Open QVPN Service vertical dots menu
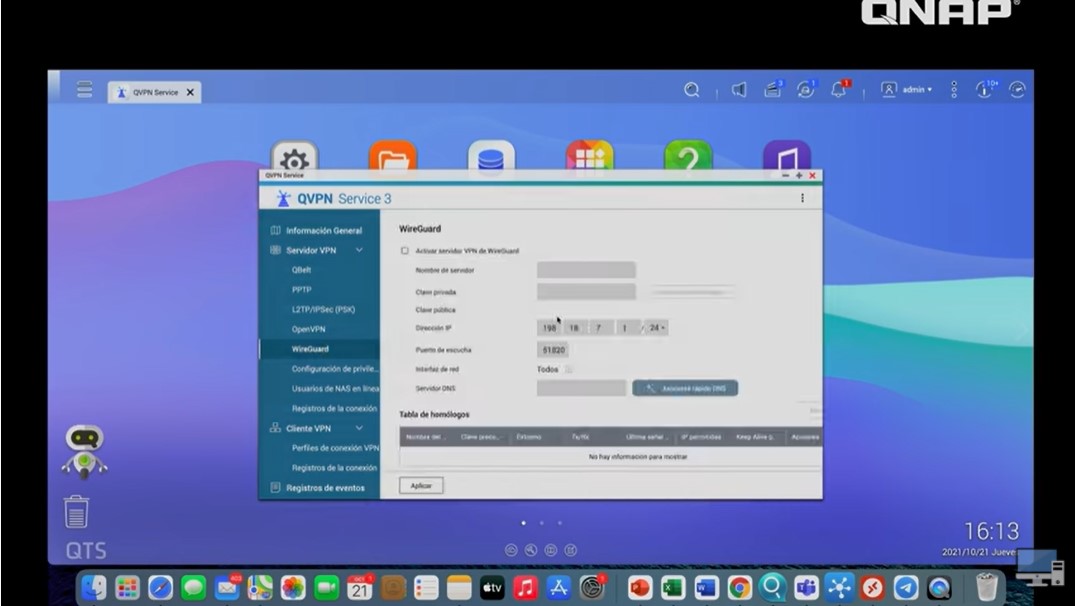The image size is (1075, 606). [802, 198]
